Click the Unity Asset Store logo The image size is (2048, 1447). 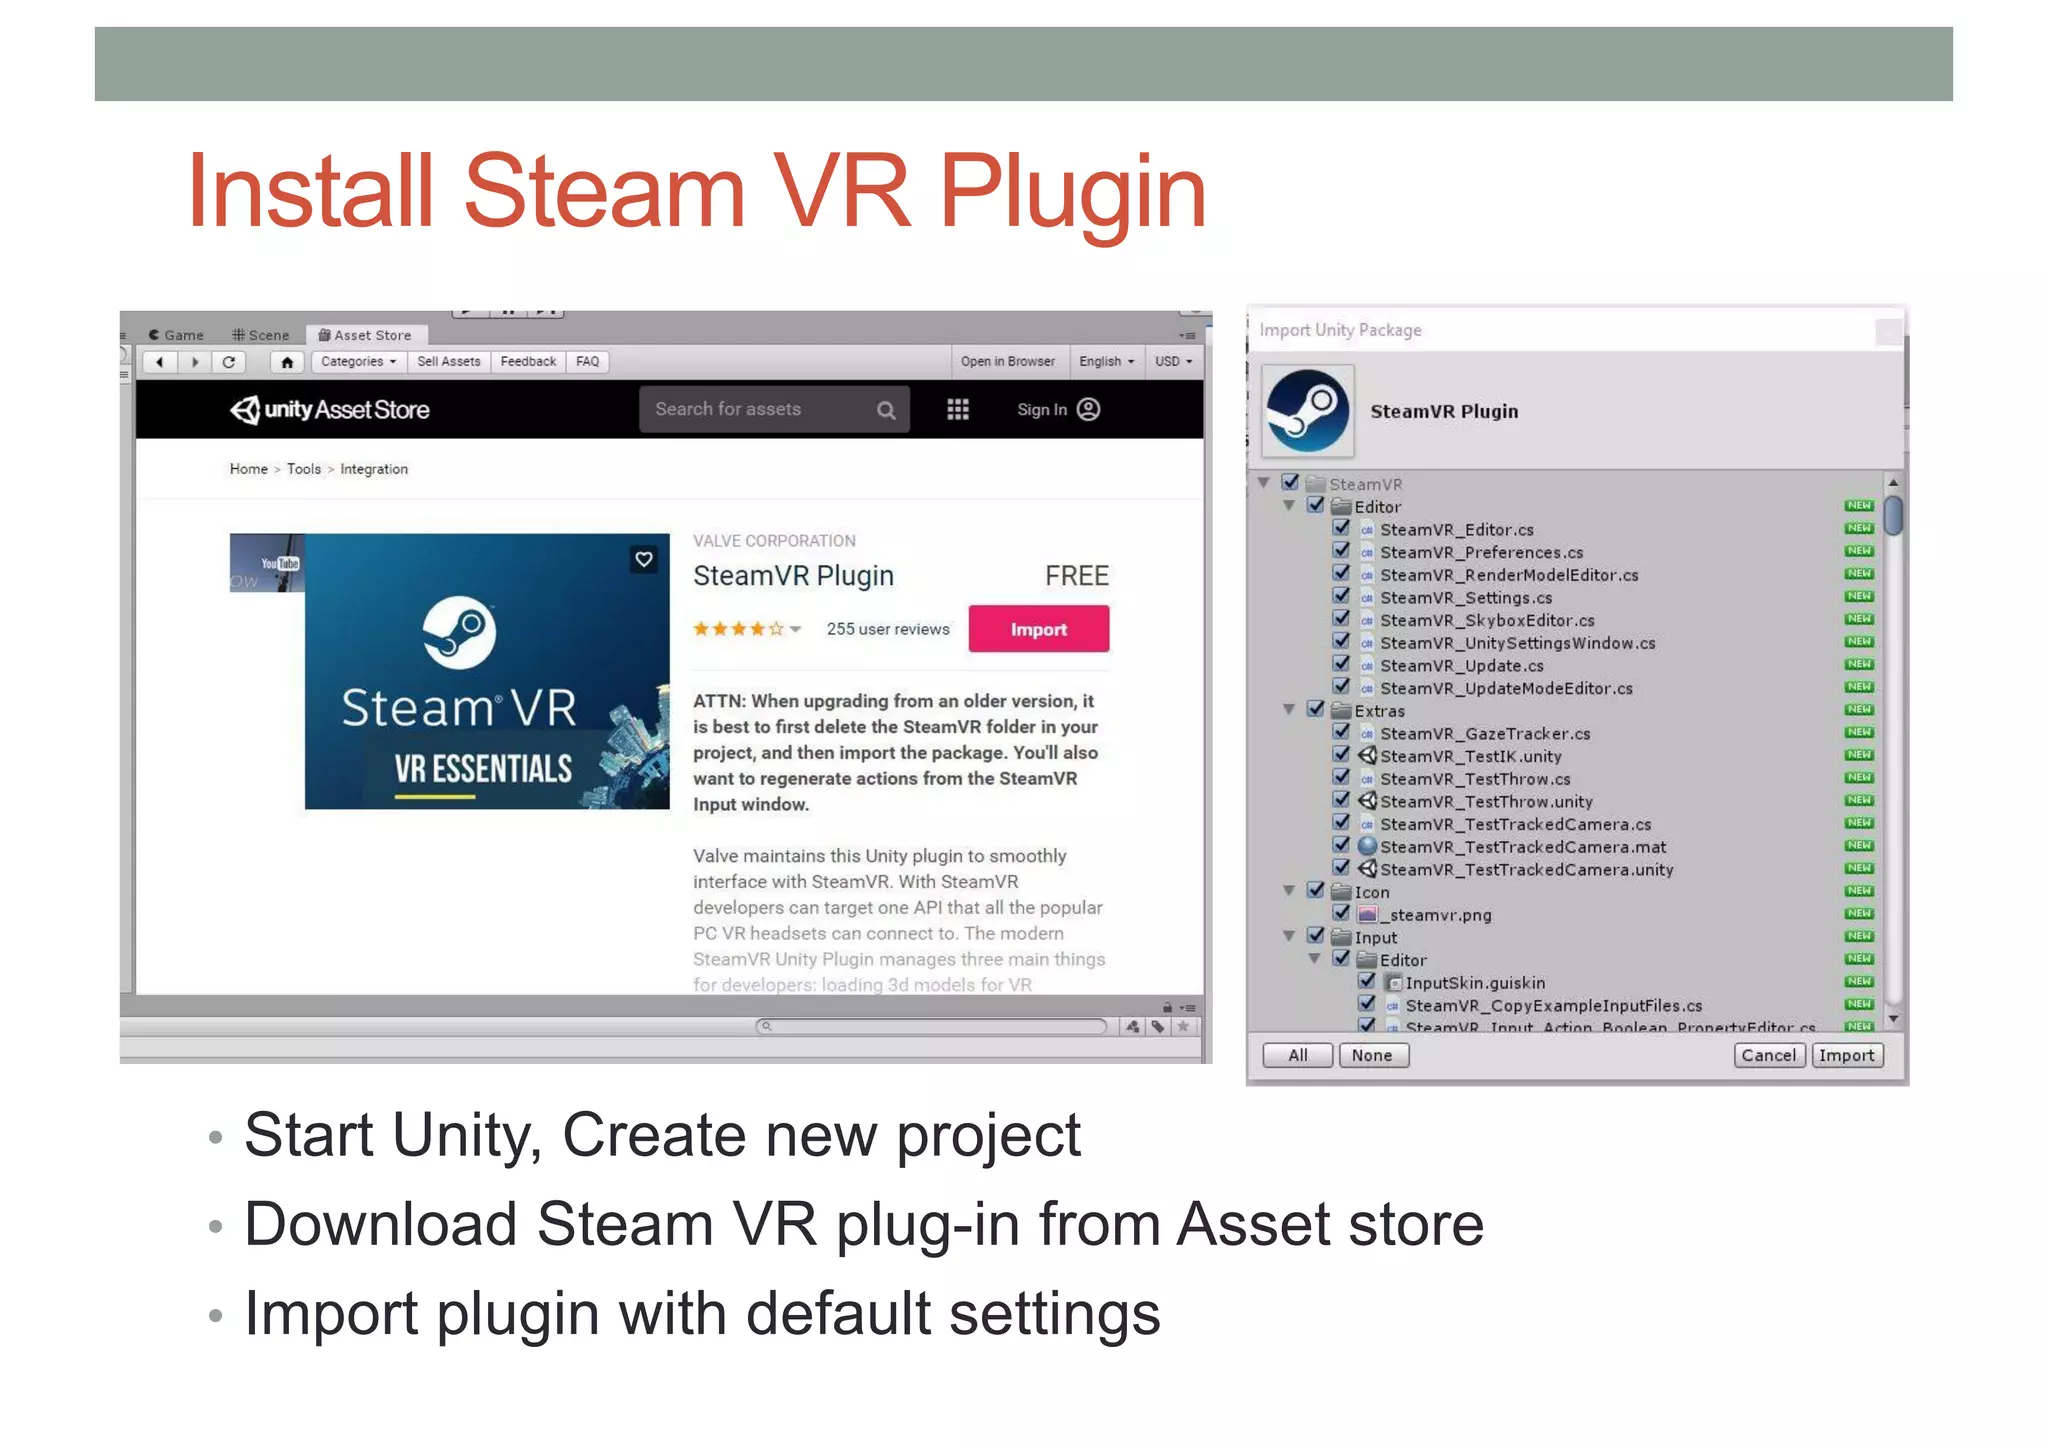coord(330,410)
